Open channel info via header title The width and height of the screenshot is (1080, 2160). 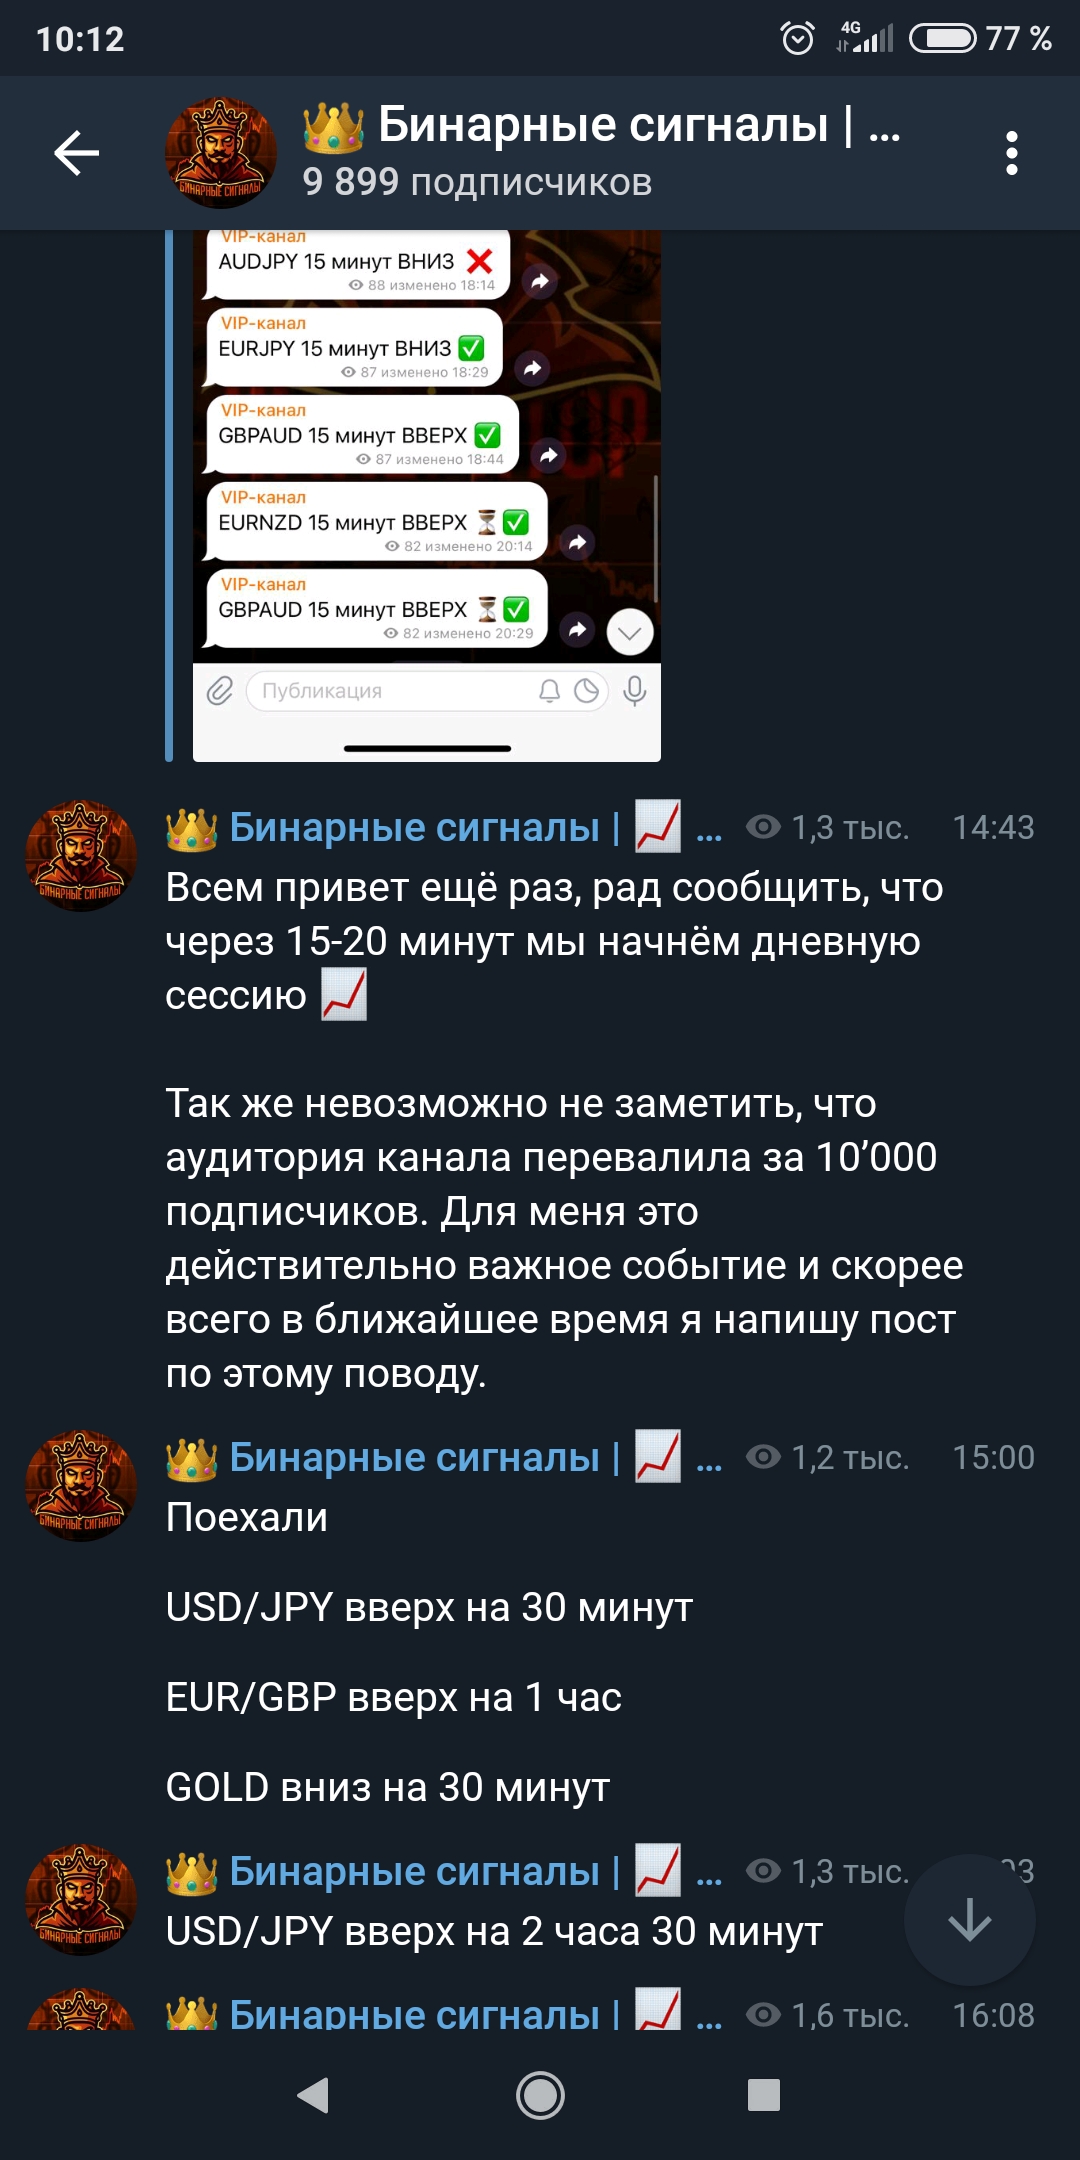pyautogui.click(x=602, y=126)
